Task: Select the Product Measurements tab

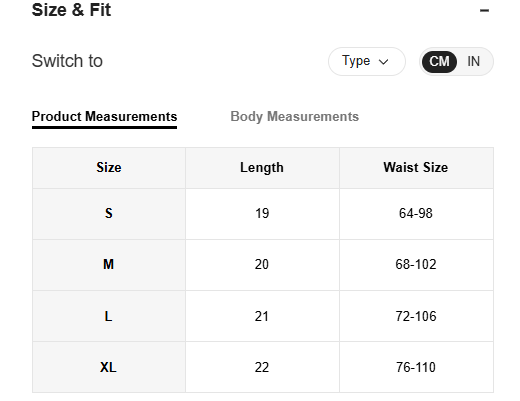Action: click(104, 116)
